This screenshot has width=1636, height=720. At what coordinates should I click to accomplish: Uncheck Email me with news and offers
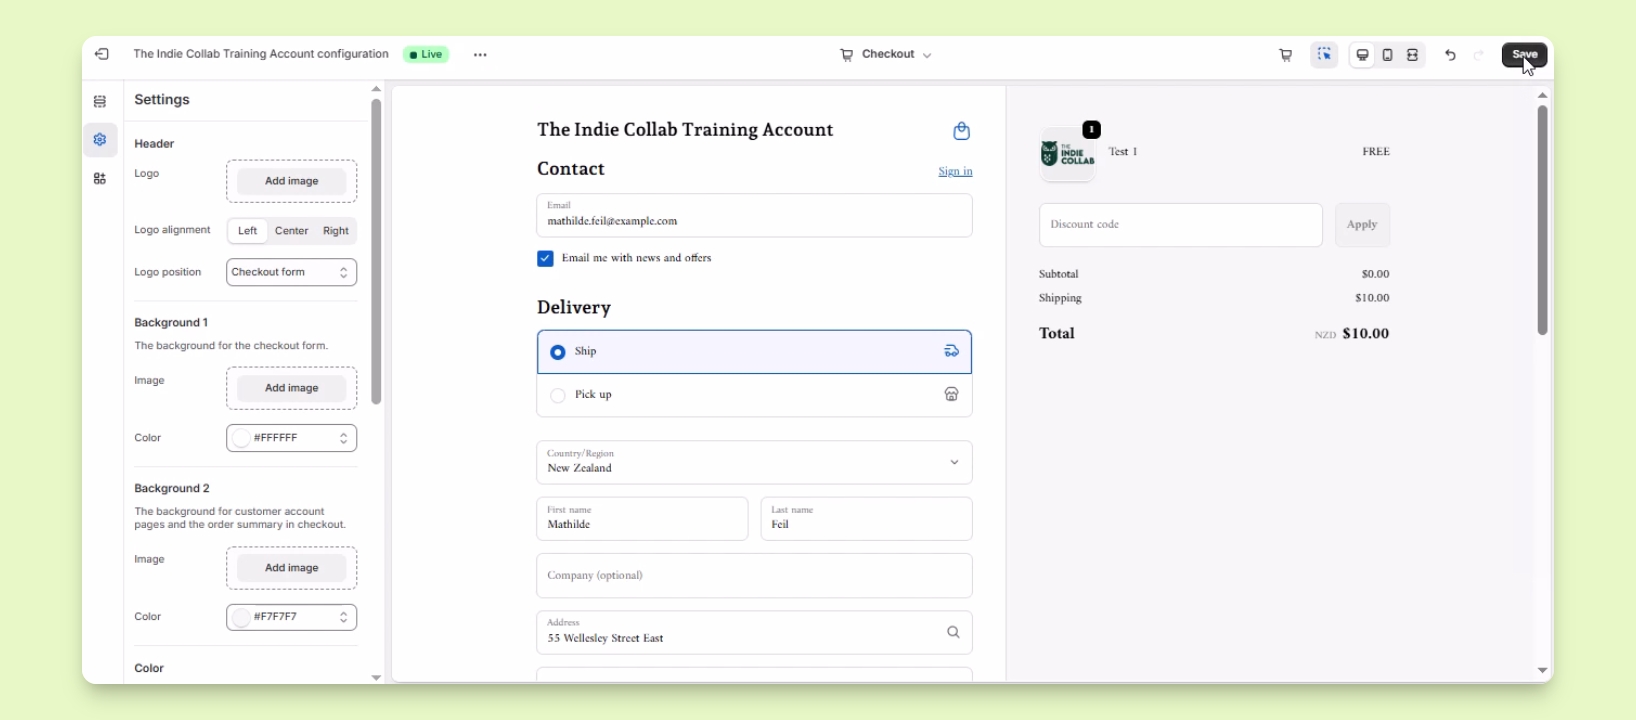545,259
